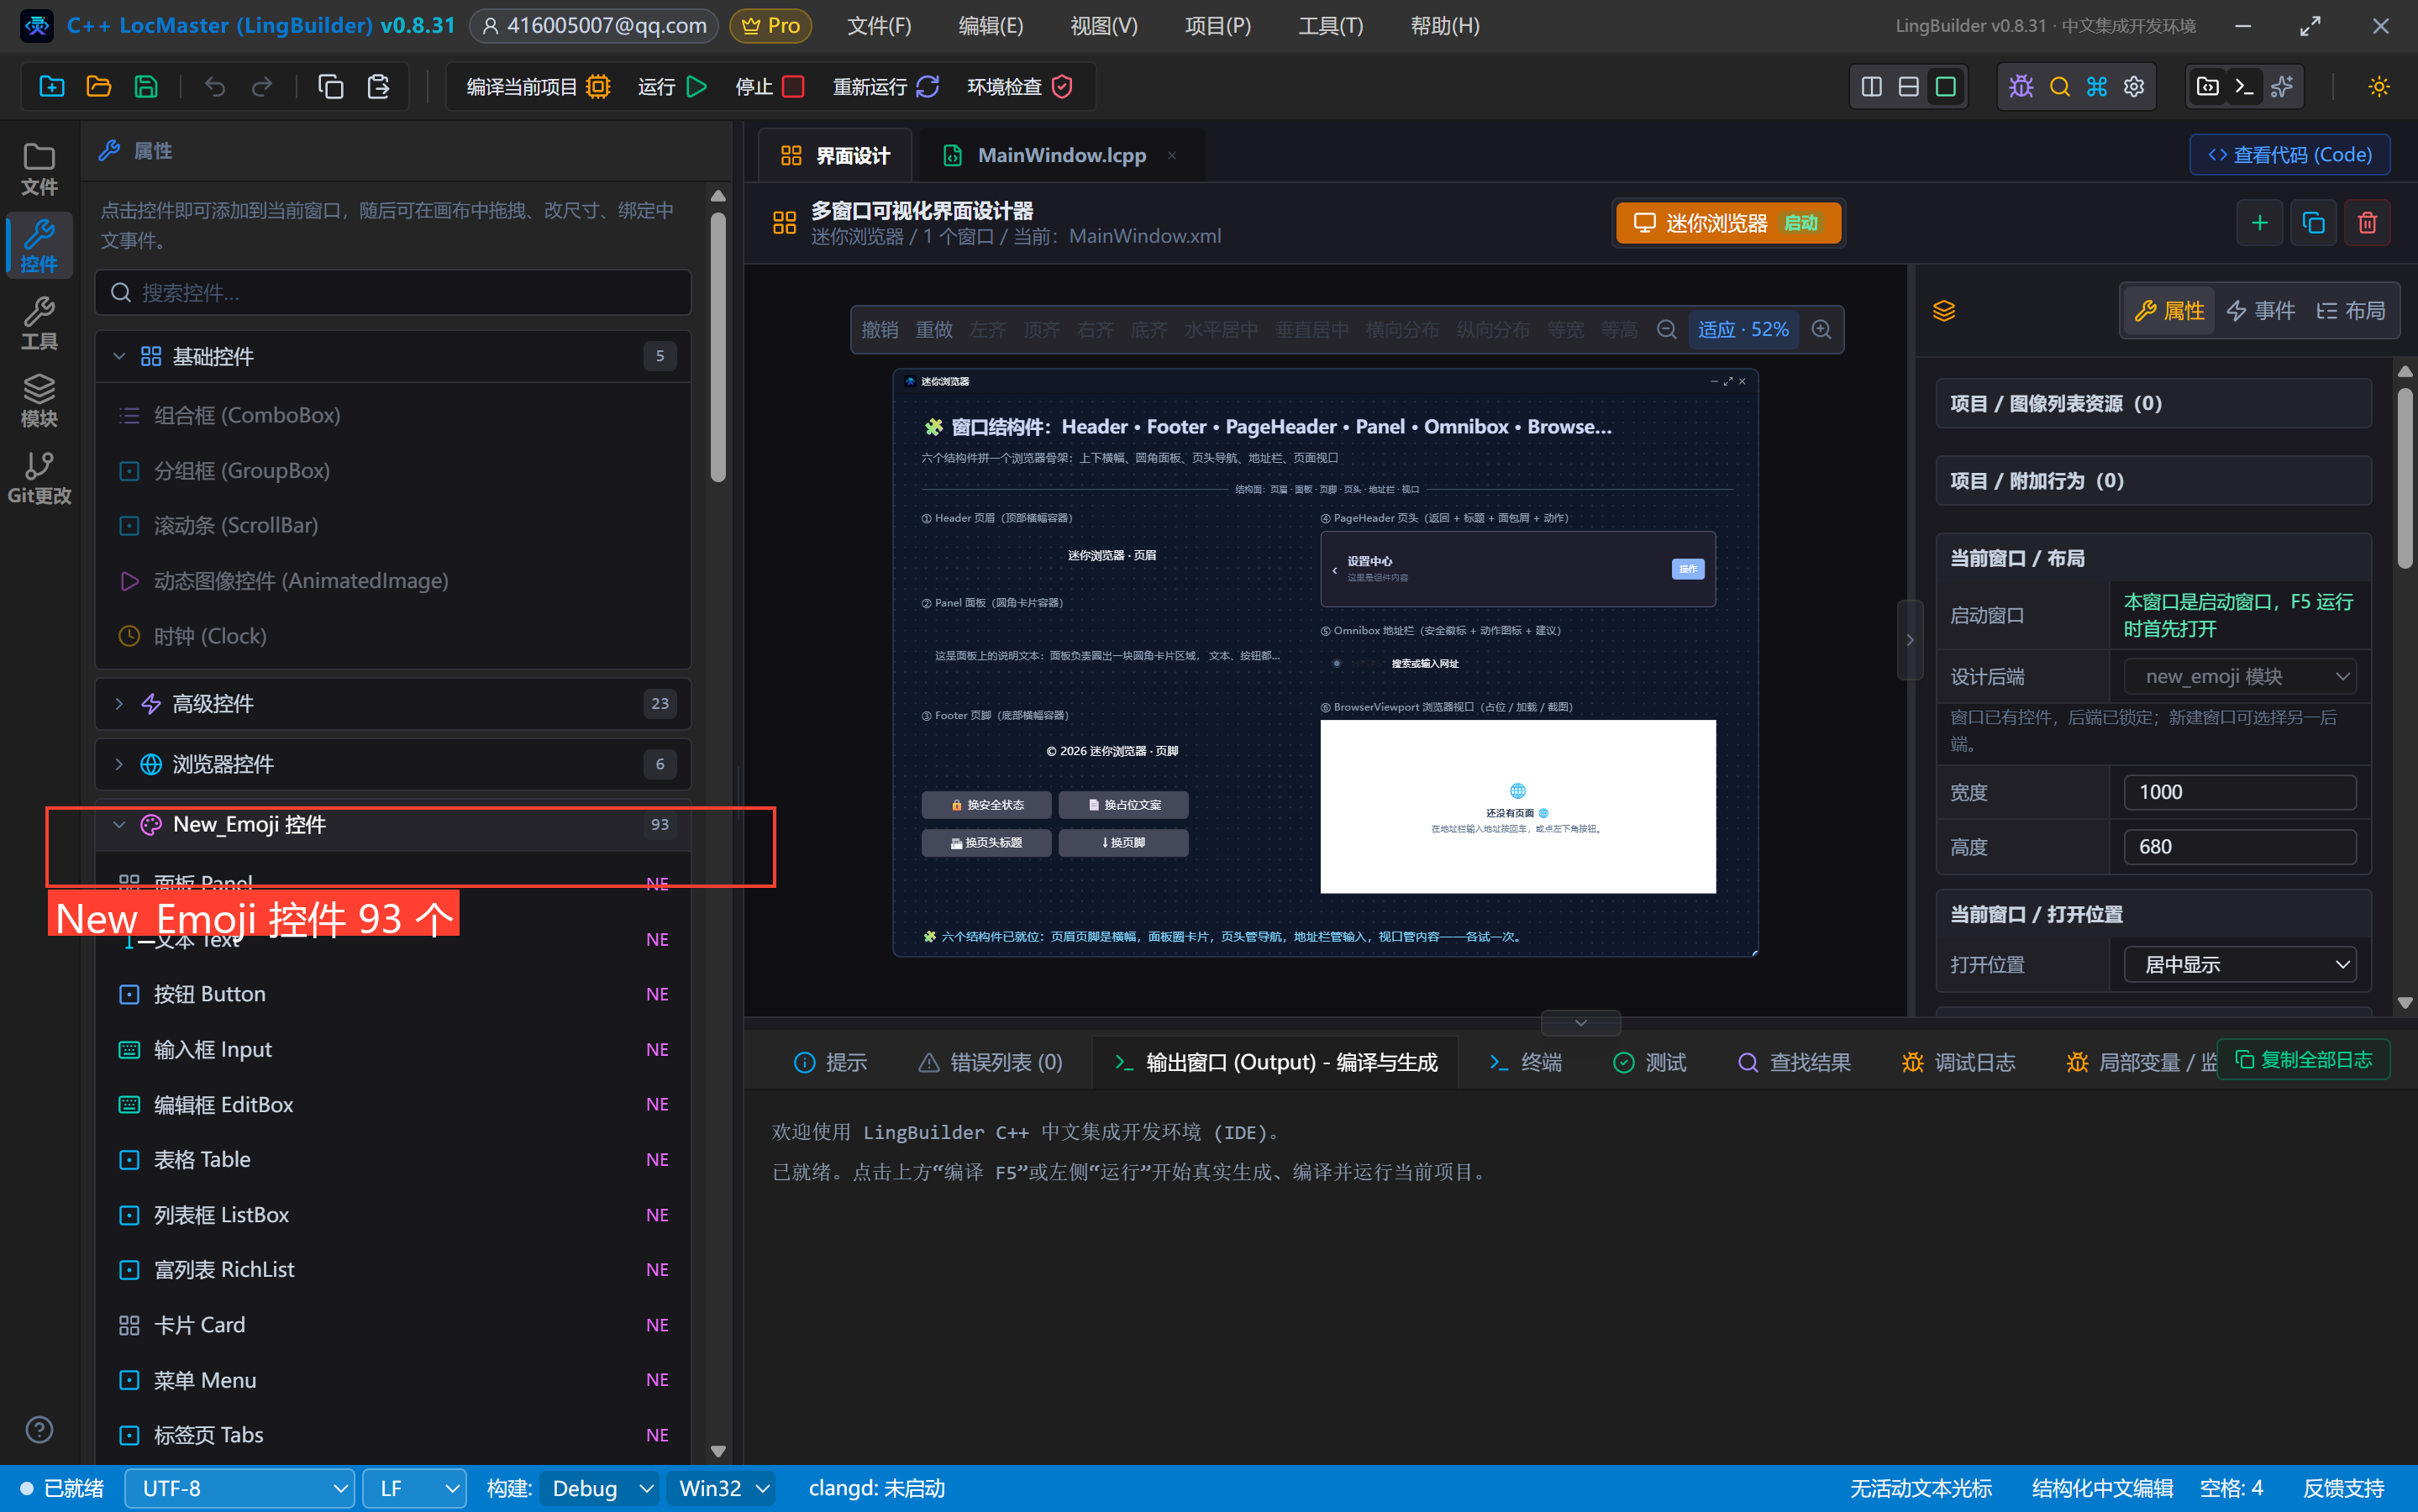2418x1512 pixels.
Task: Expand the 浏览器控件 category
Action: 393,764
